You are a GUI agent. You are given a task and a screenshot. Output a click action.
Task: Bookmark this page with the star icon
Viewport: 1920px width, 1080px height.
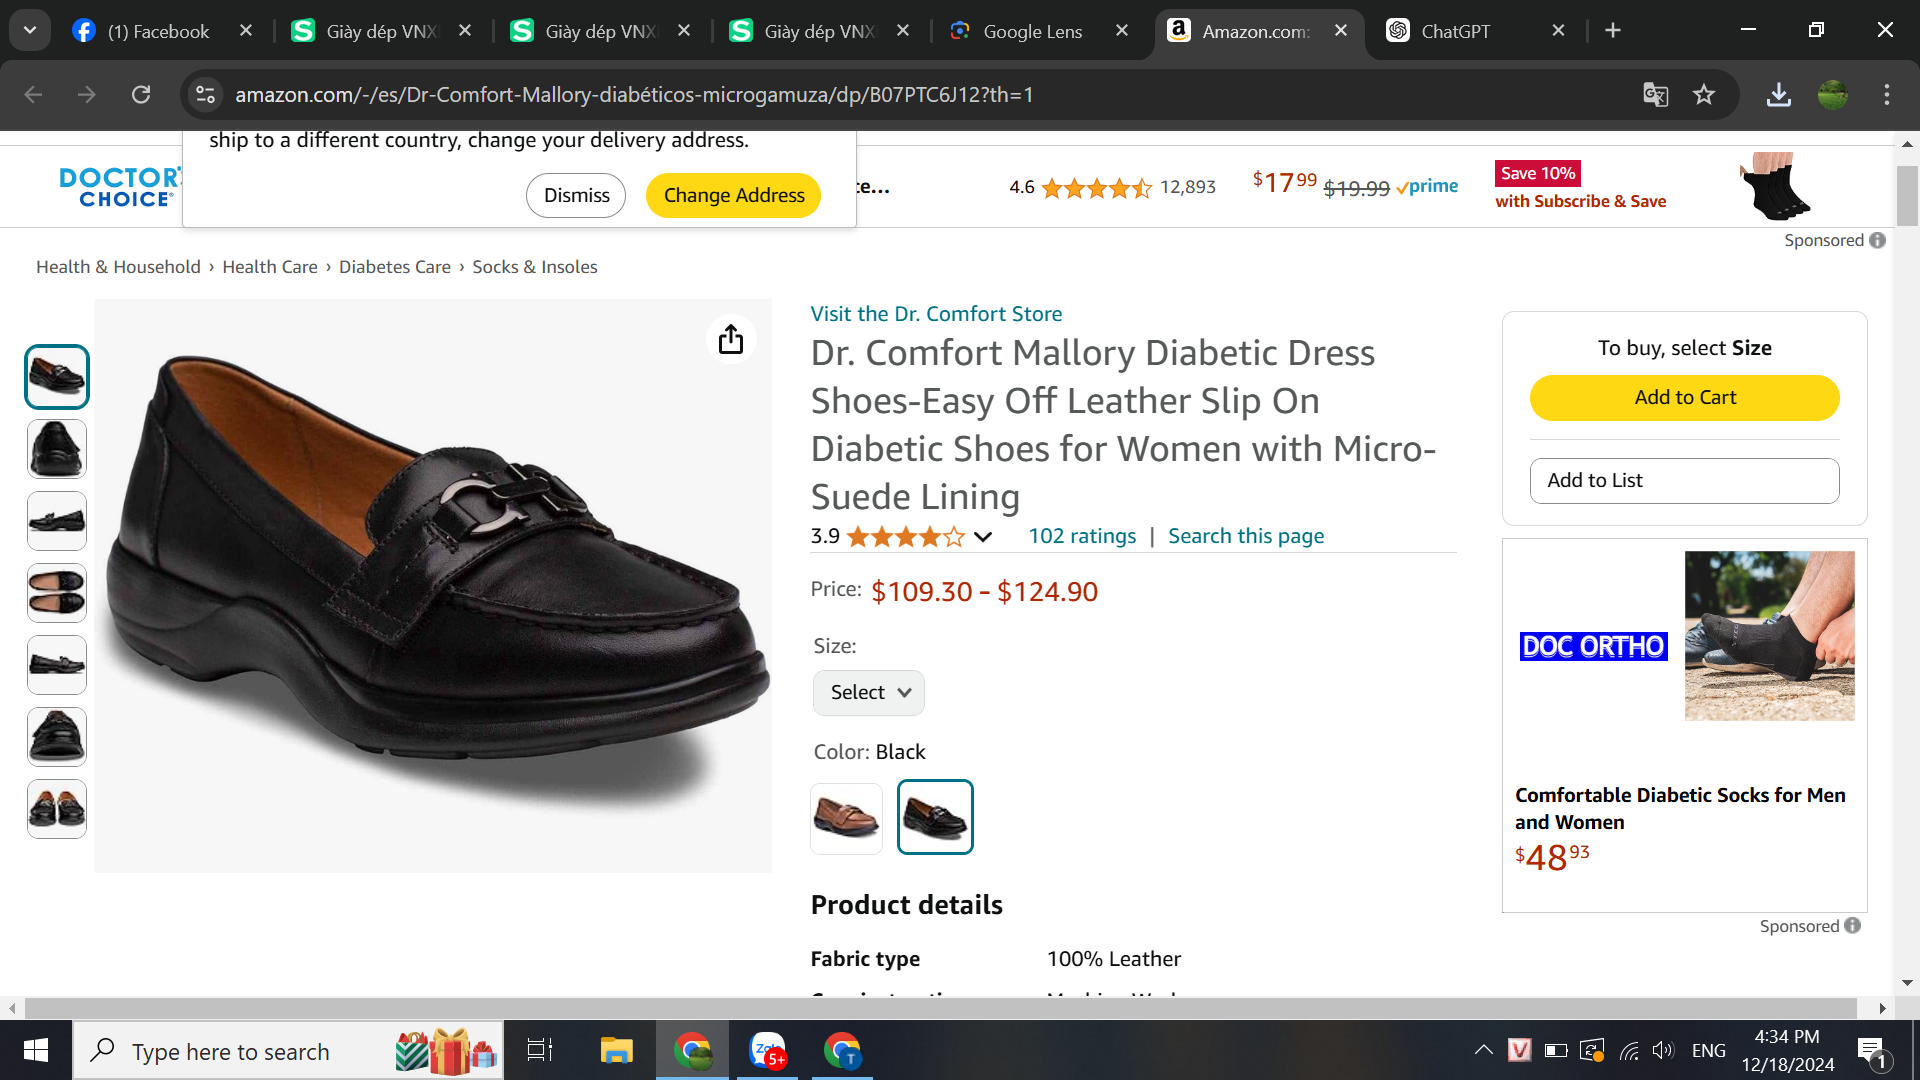coord(1704,95)
